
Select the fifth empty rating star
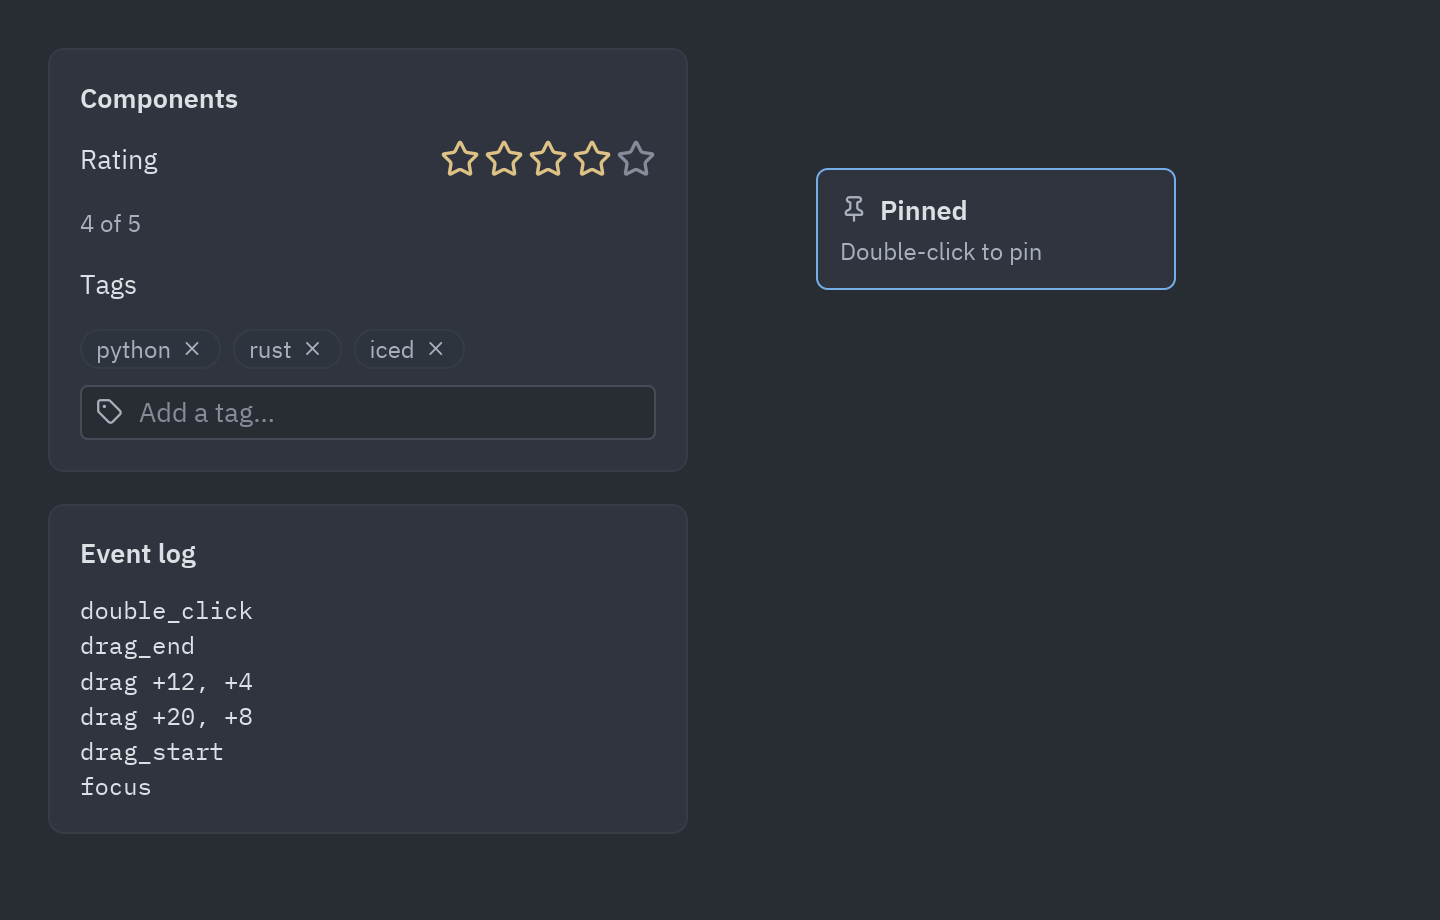pos(636,159)
